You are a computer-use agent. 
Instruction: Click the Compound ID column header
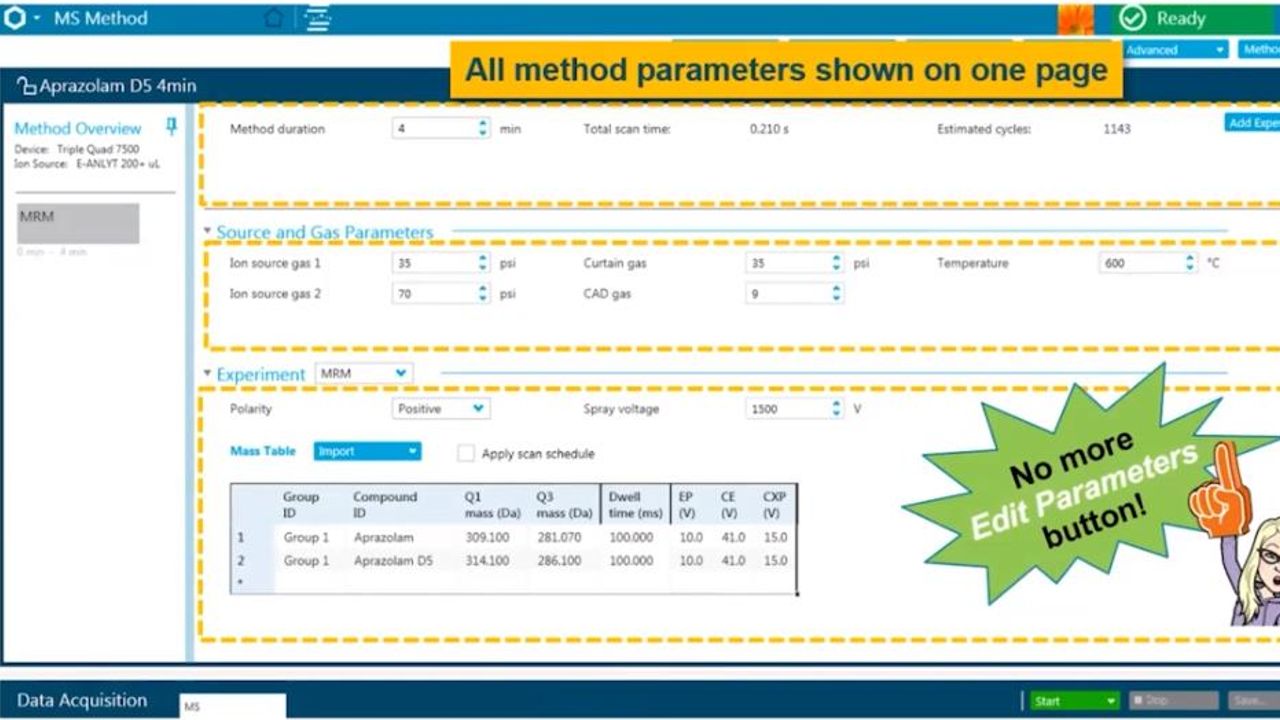[x=385, y=505]
